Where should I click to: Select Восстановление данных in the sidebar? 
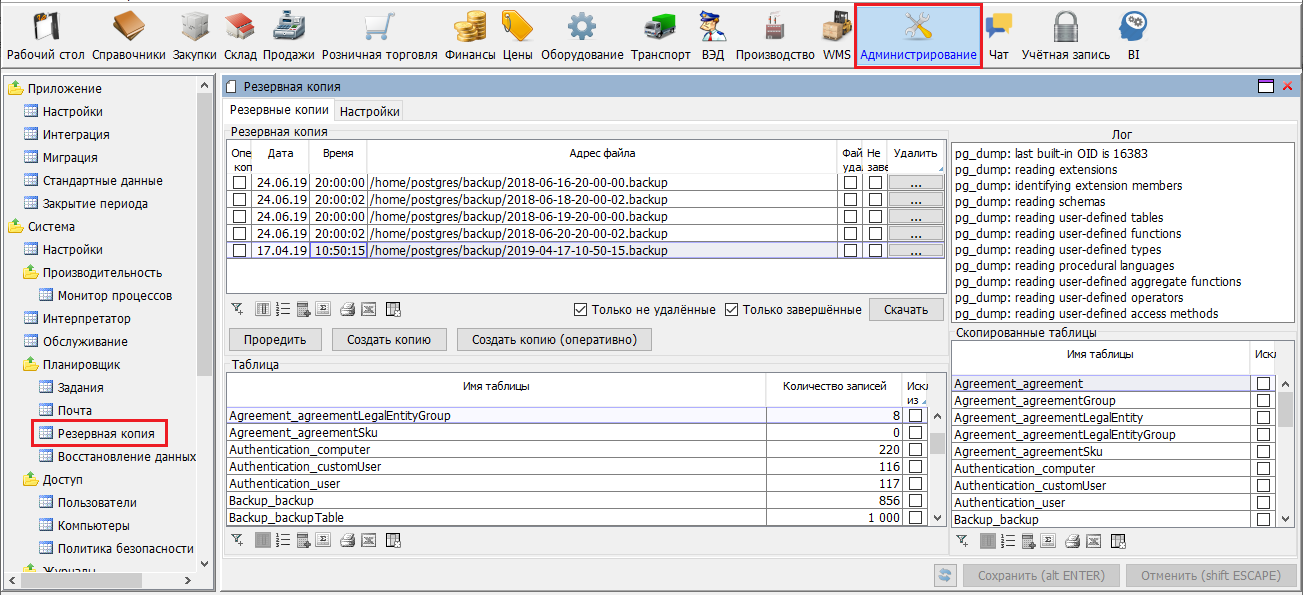tap(126, 457)
